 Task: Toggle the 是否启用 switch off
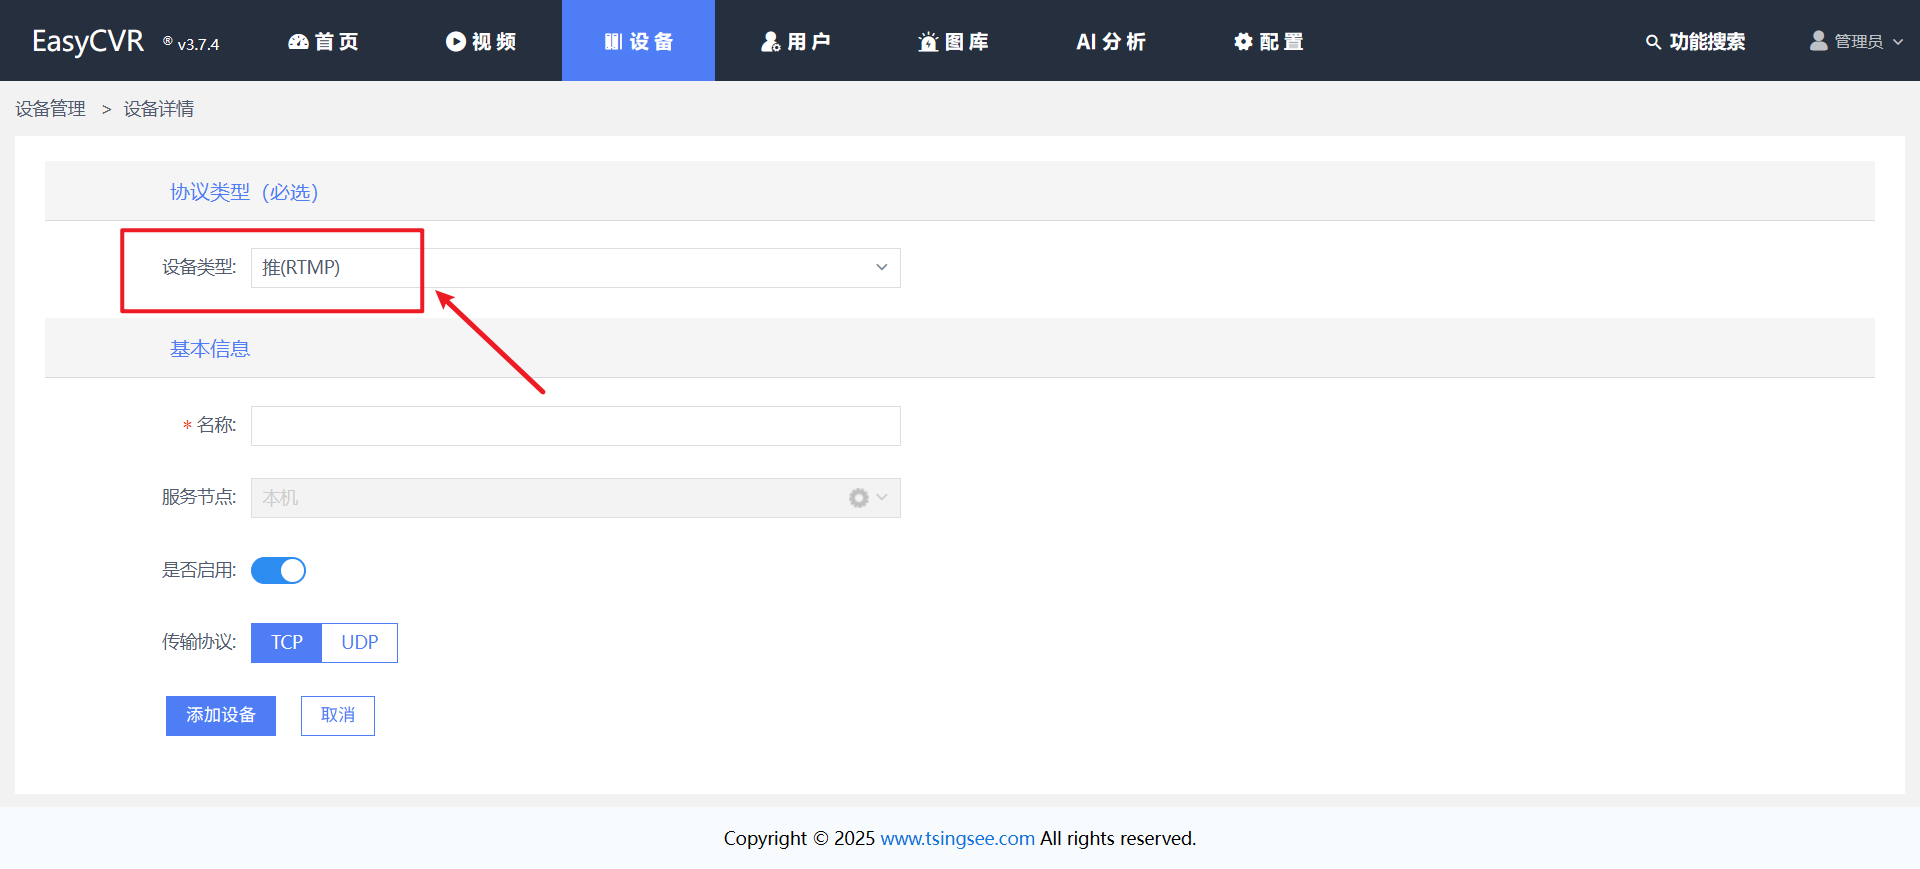click(278, 570)
